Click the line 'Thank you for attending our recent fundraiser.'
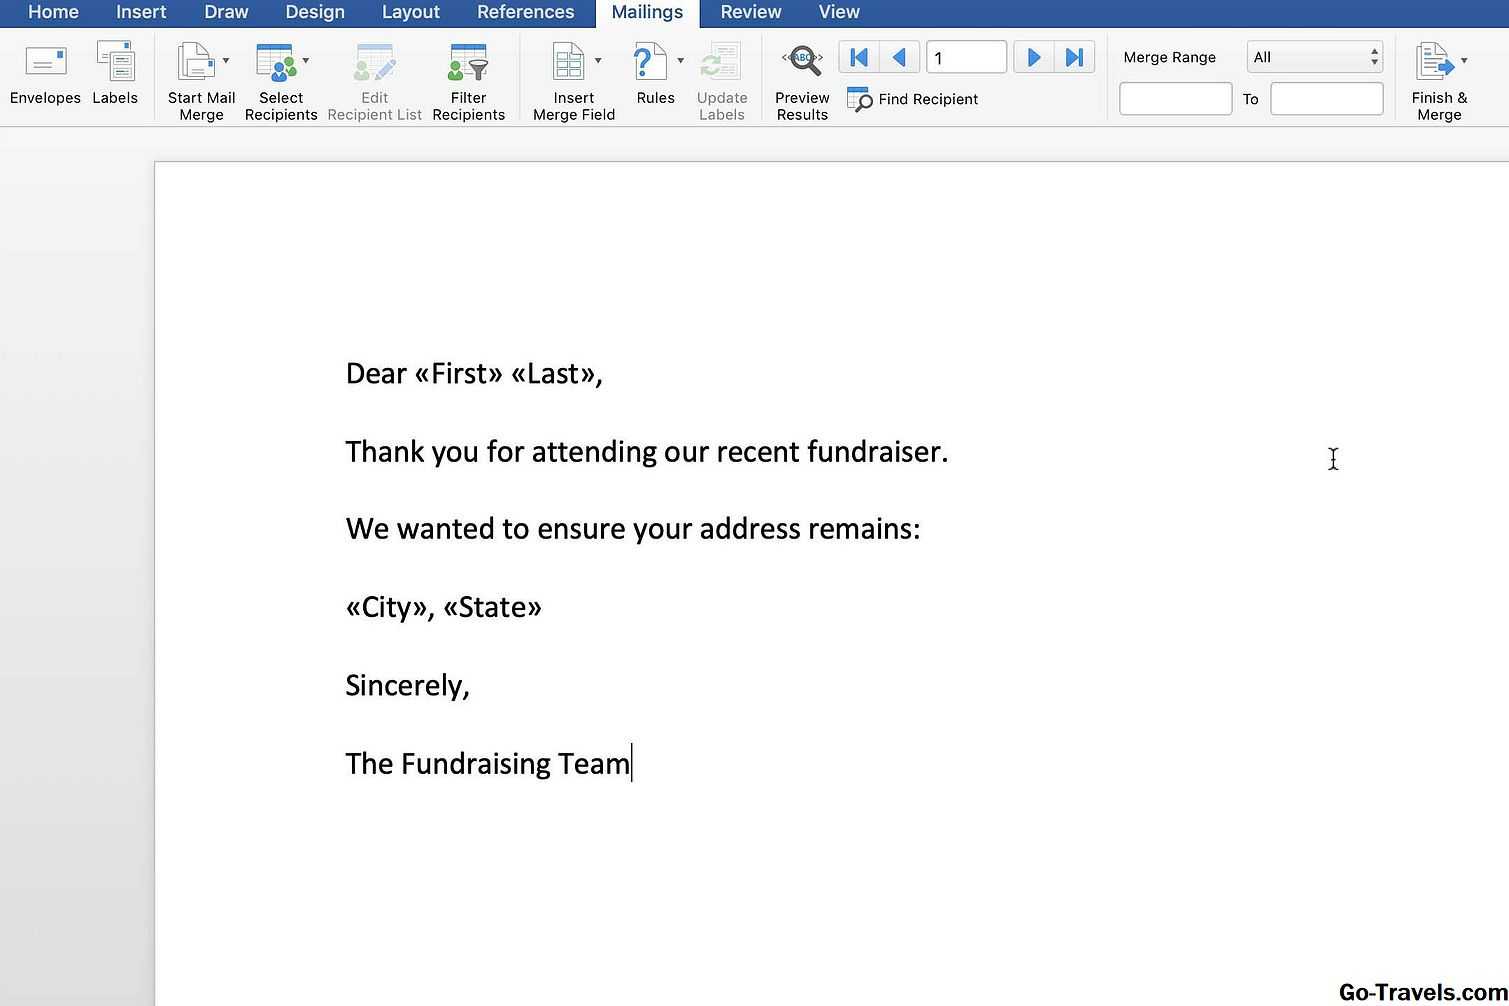 click(x=647, y=452)
